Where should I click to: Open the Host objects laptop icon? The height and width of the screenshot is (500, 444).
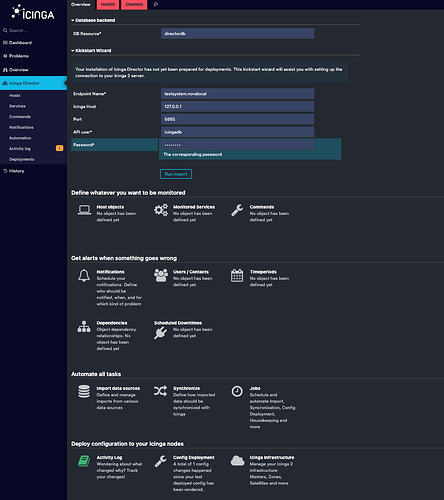tap(84, 210)
